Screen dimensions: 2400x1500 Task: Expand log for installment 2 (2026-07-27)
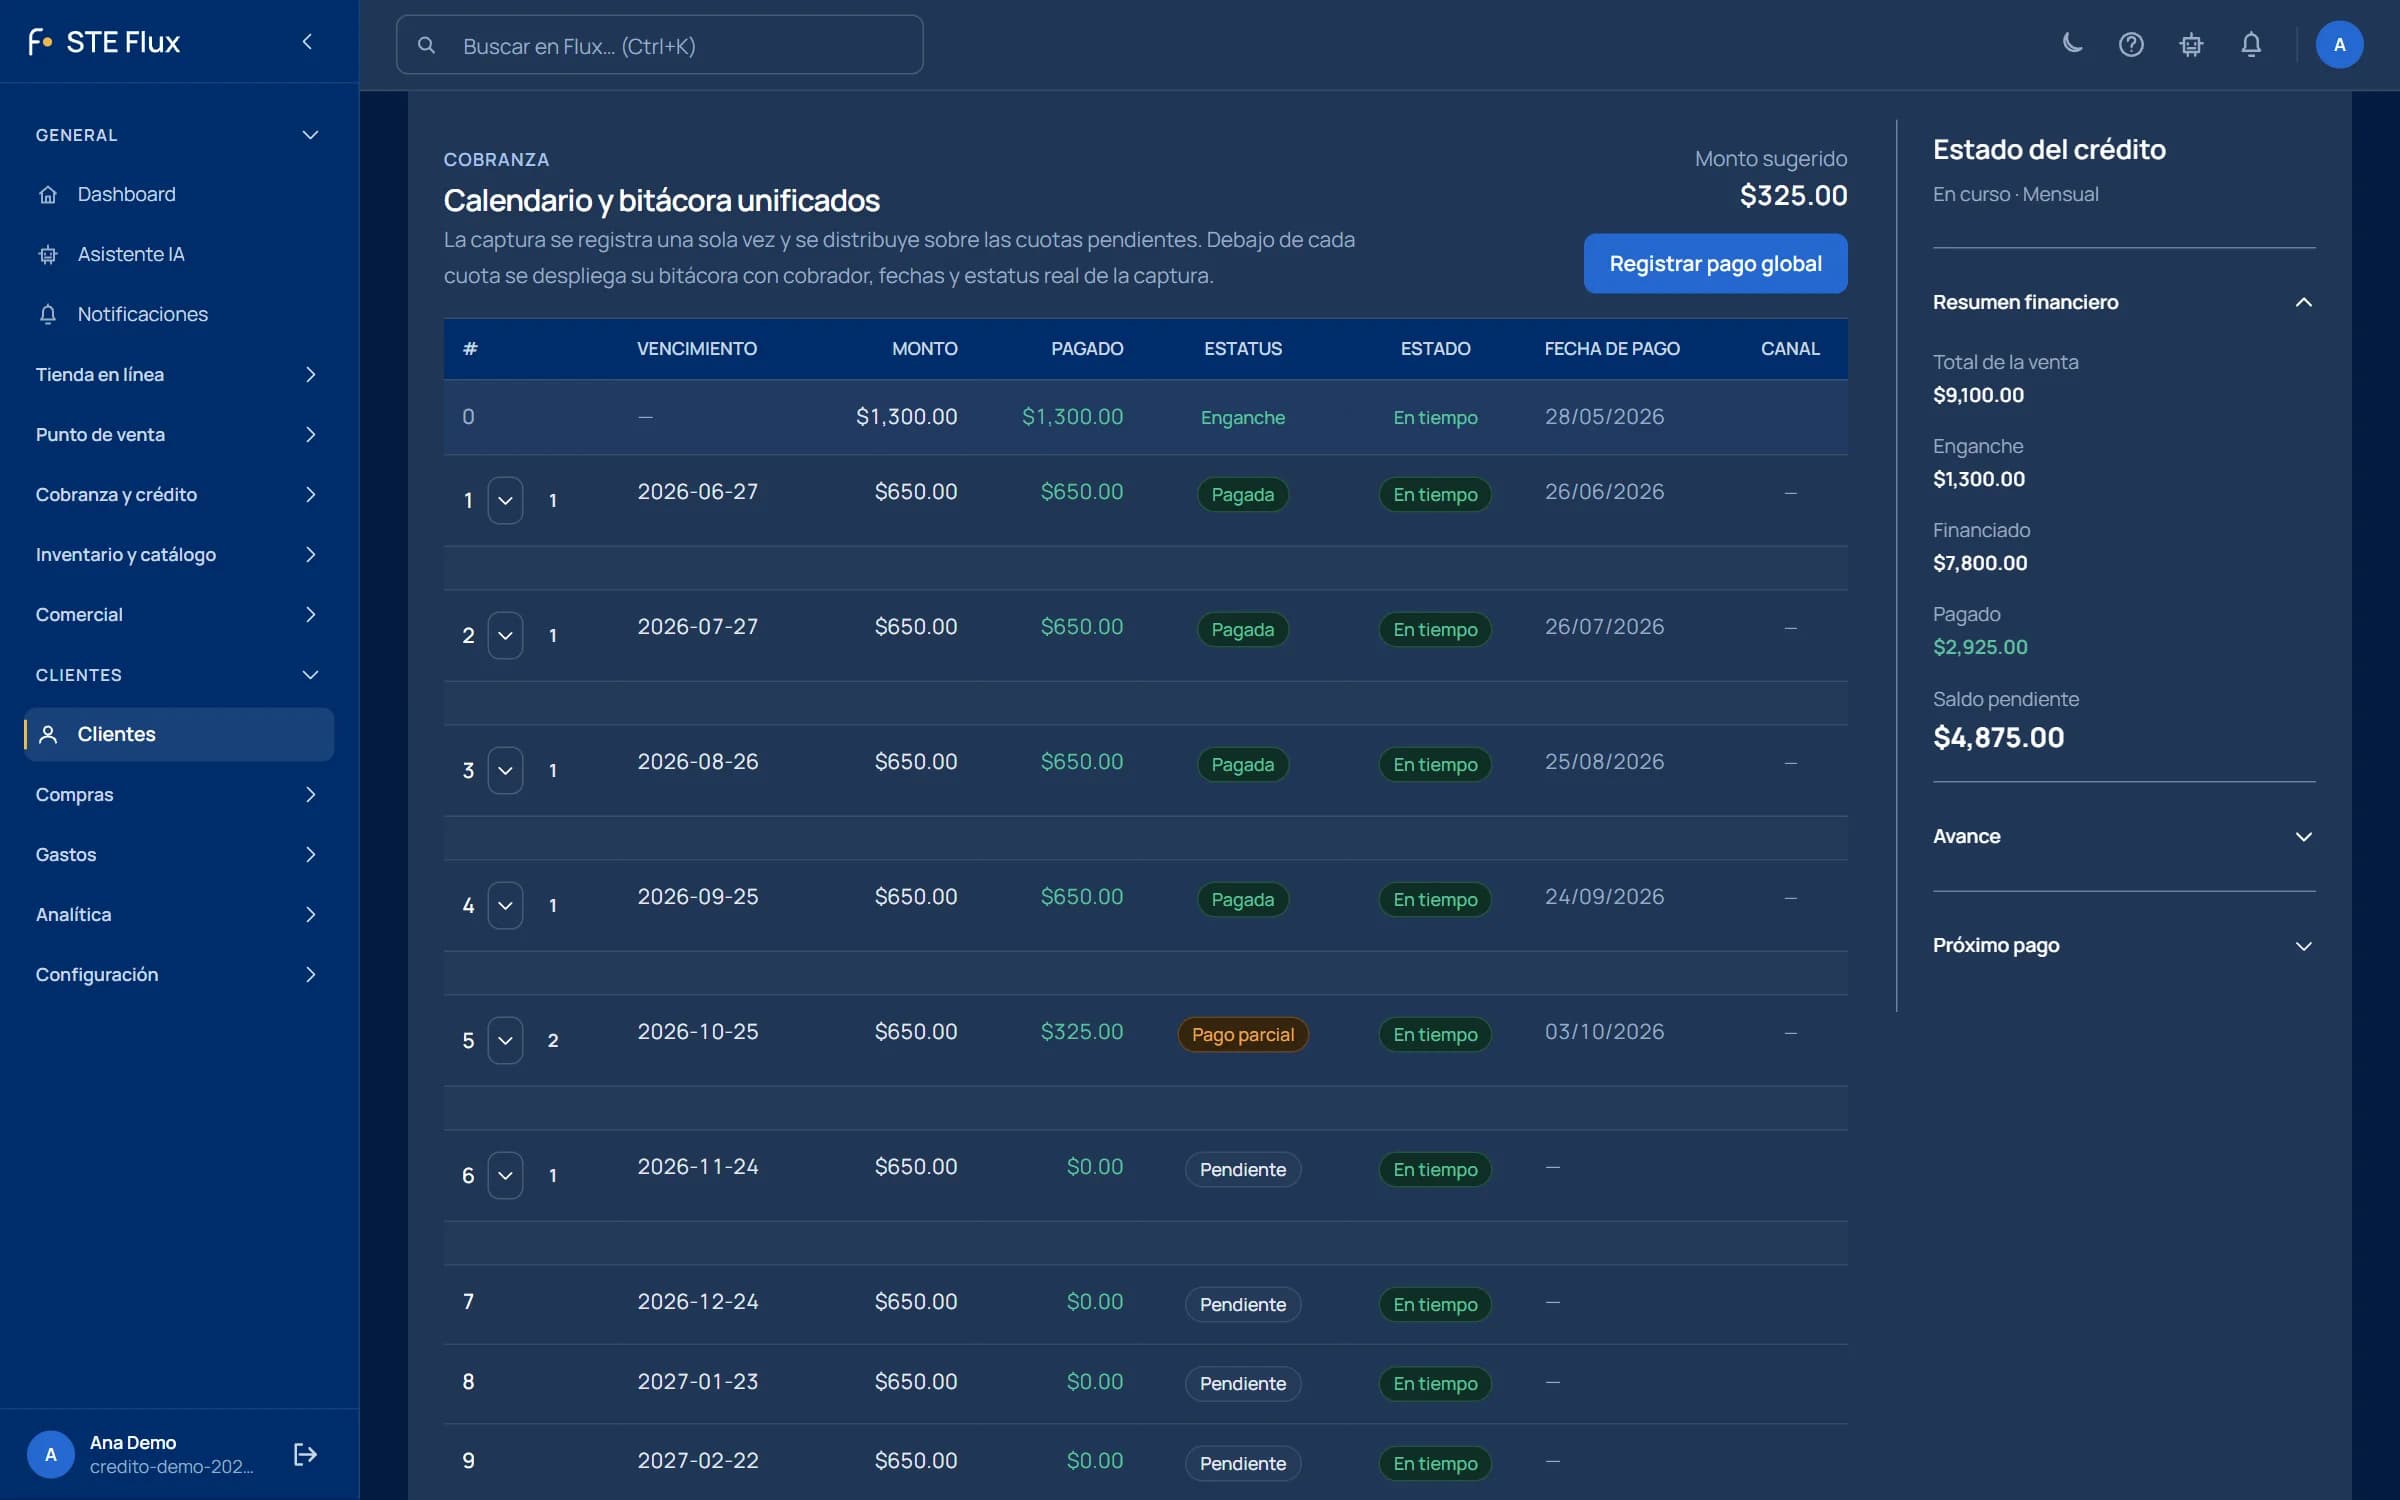pyautogui.click(x=505, y=635)
